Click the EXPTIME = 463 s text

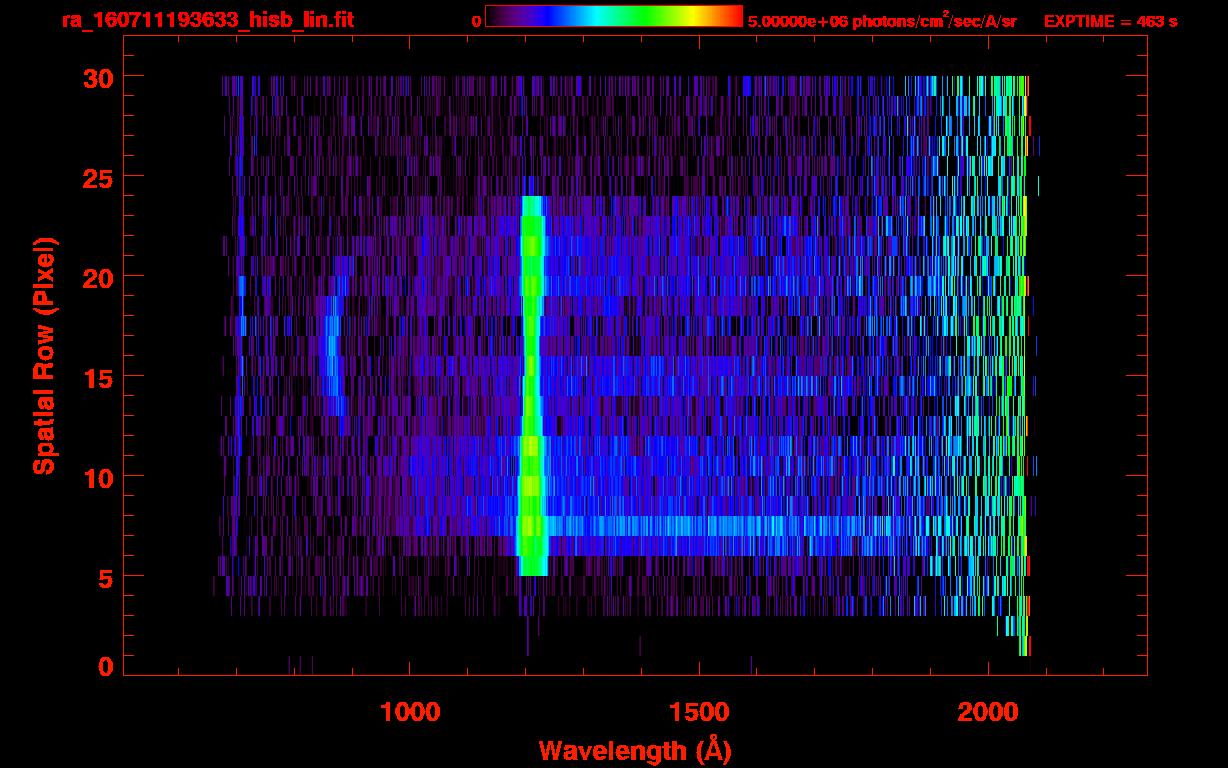[1110, 21]
